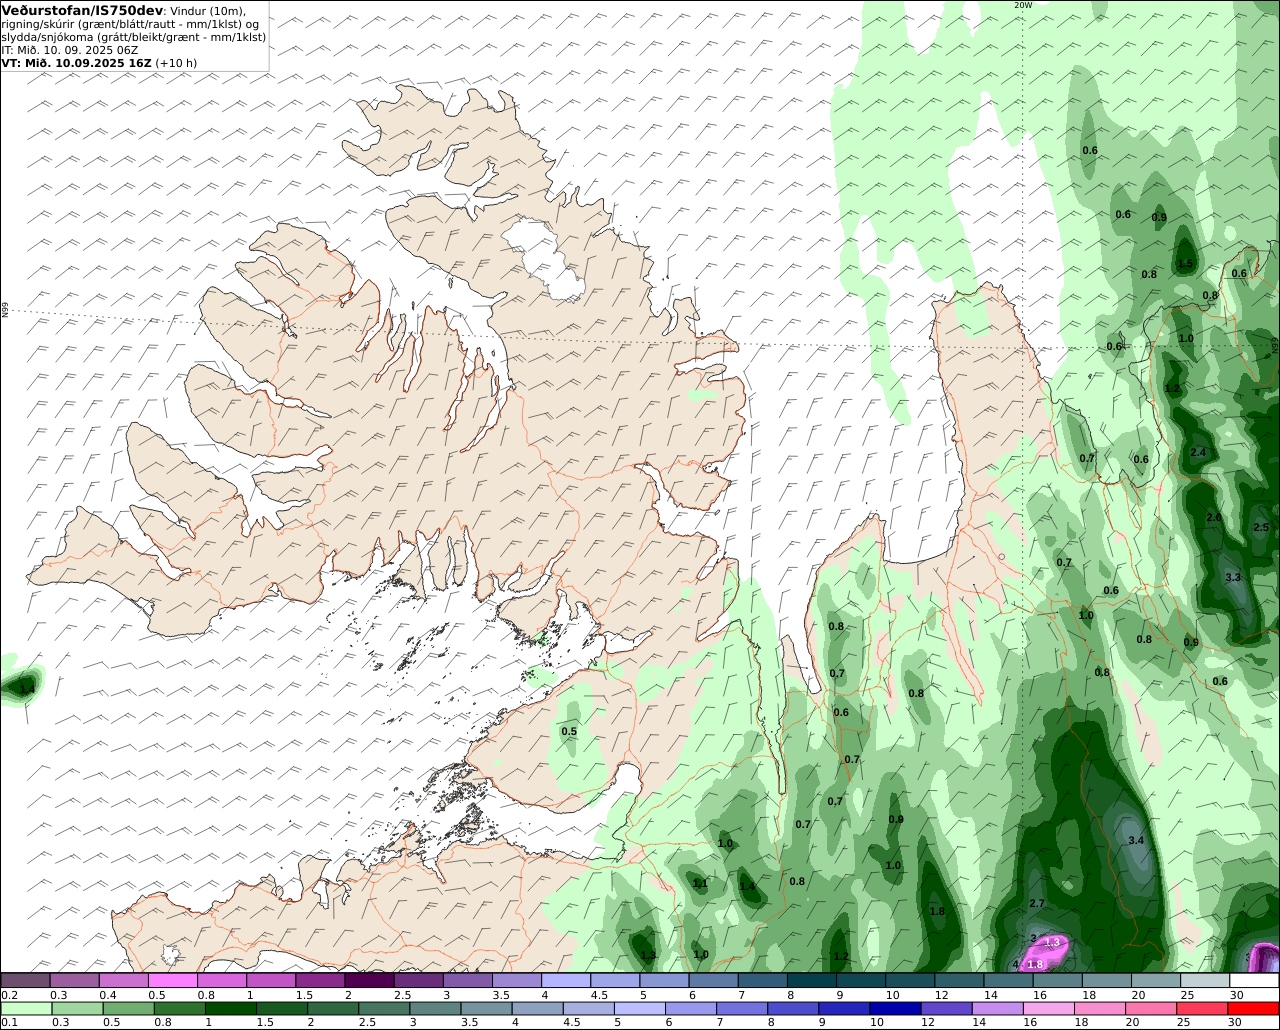Click the 1.1 precipitation value on the map
This screenshot has height=1030, width=1280.
click(x=700, y=883)
